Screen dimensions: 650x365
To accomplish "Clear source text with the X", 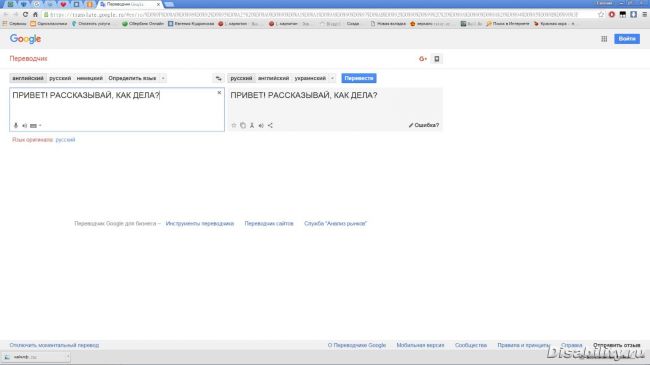I will point(219,92).
